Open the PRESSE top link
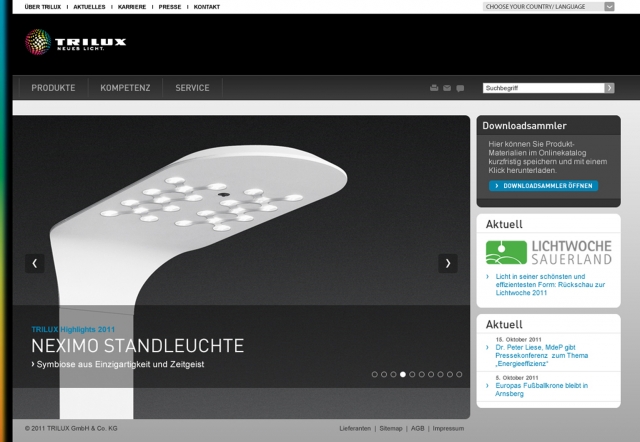 (x=170, y=7)
